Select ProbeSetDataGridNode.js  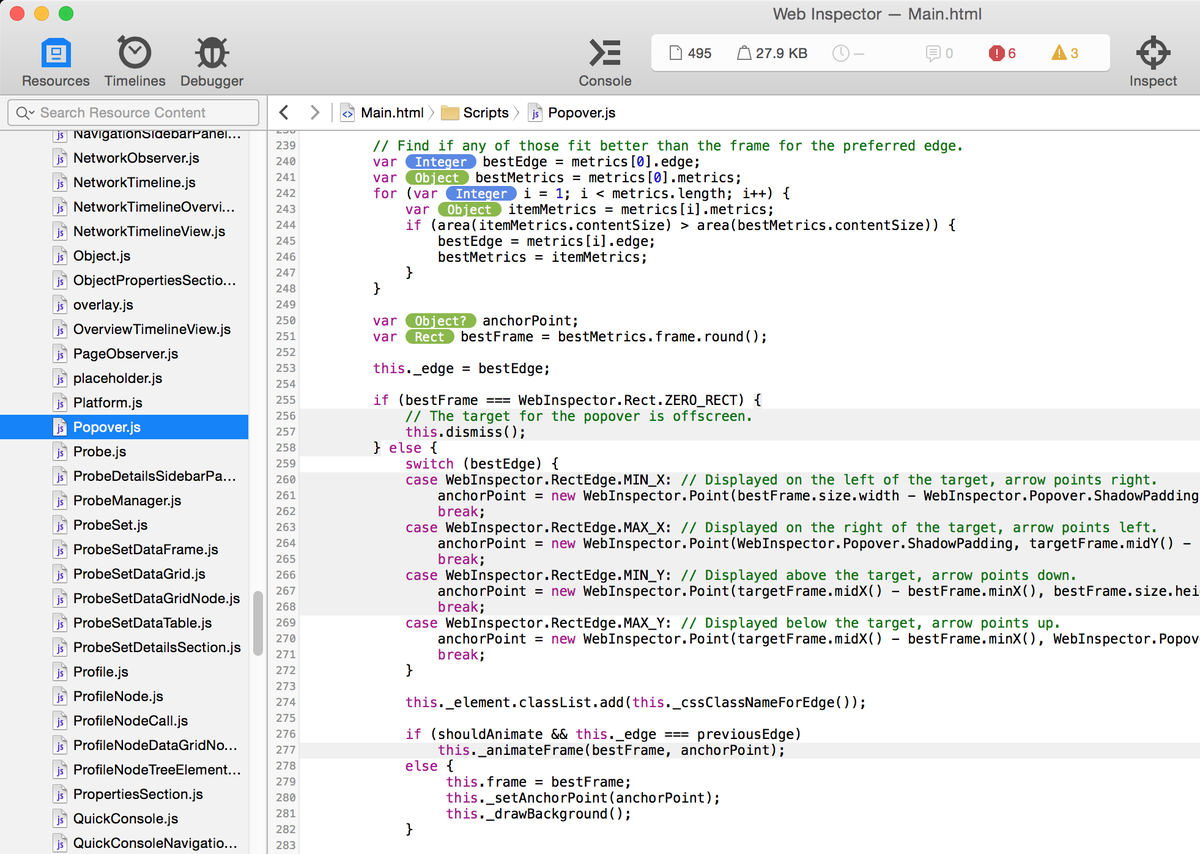[124, 599]
